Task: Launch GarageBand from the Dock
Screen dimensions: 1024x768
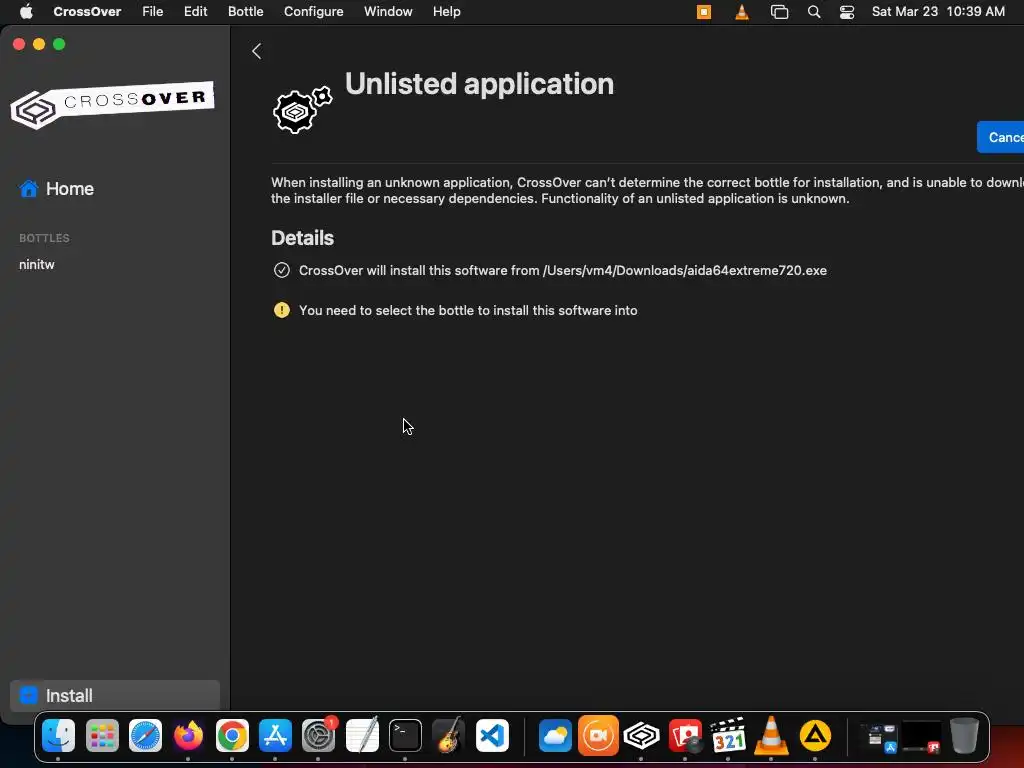Action: [x=449, y=736]
